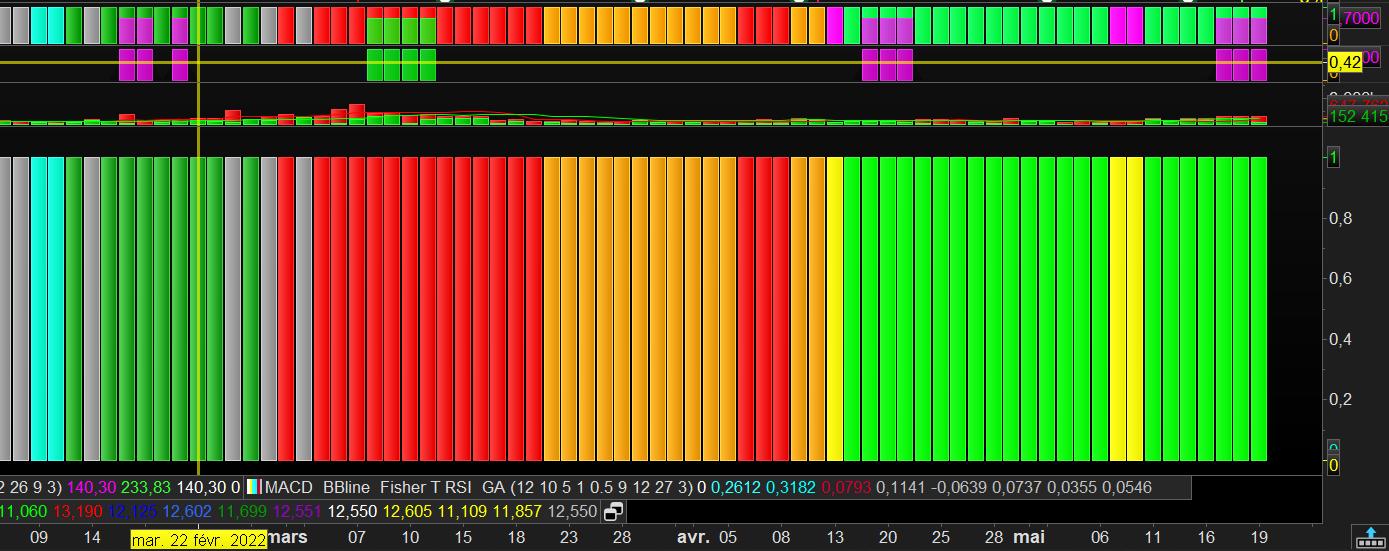
Task: Click the 'avr.' month label on time axis
Action: pos(693,538)
